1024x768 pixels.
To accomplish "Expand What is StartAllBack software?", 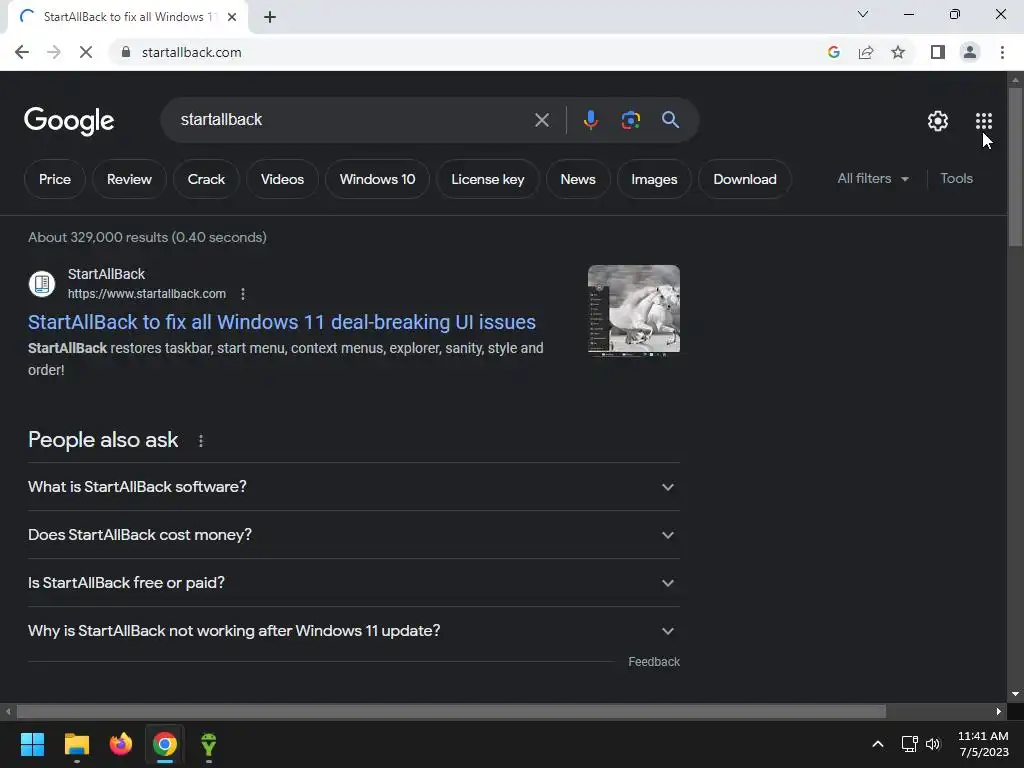I will tap(353, 487).
